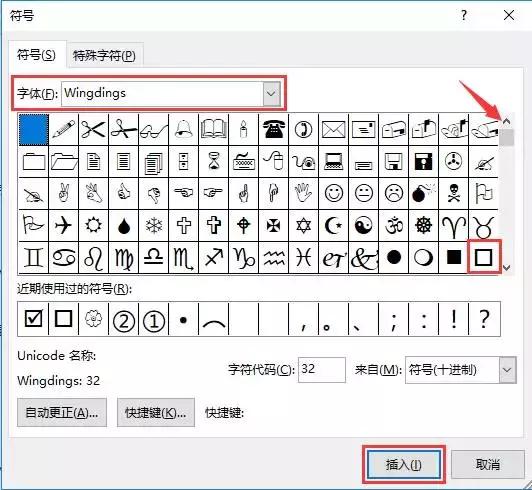Select the open folder symbol
Viewport: 532px width, 490px height.
click(x=63, y=162)
